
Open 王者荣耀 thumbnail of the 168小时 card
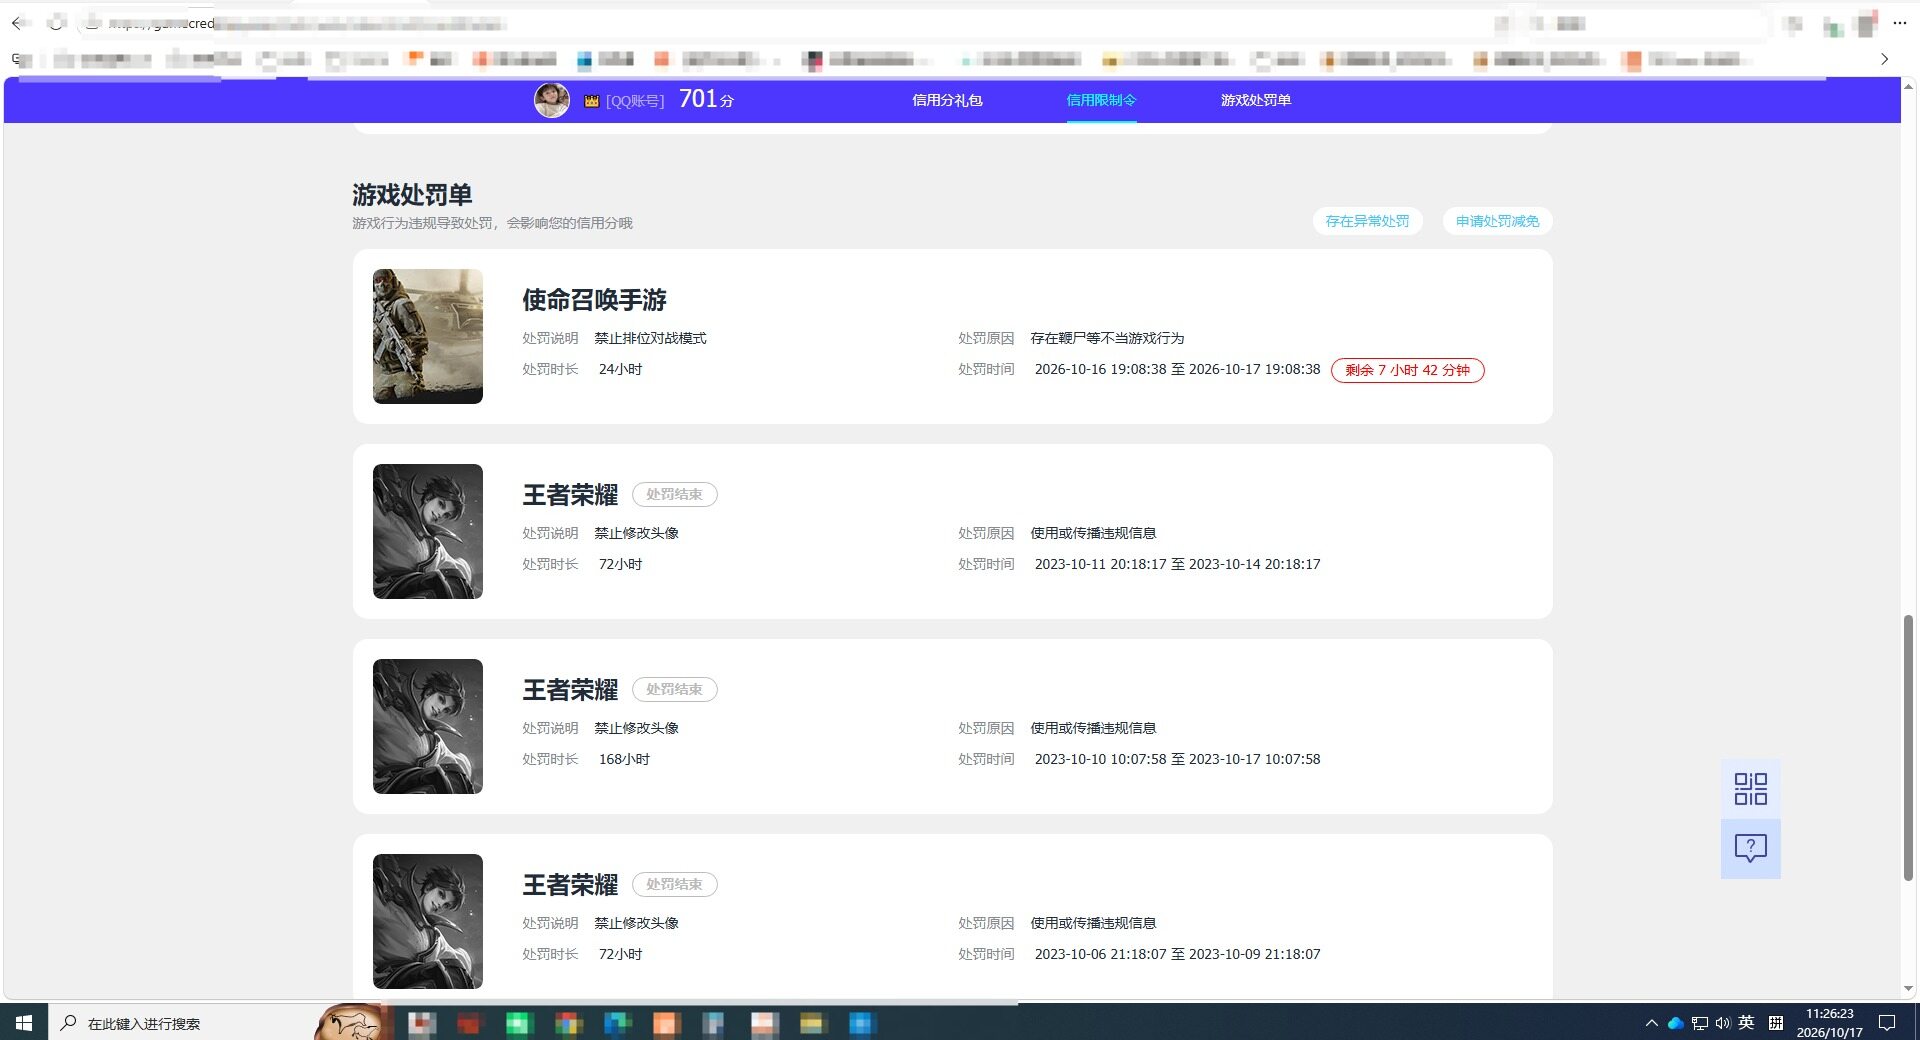pyautogui.click(x=428, y=726)
